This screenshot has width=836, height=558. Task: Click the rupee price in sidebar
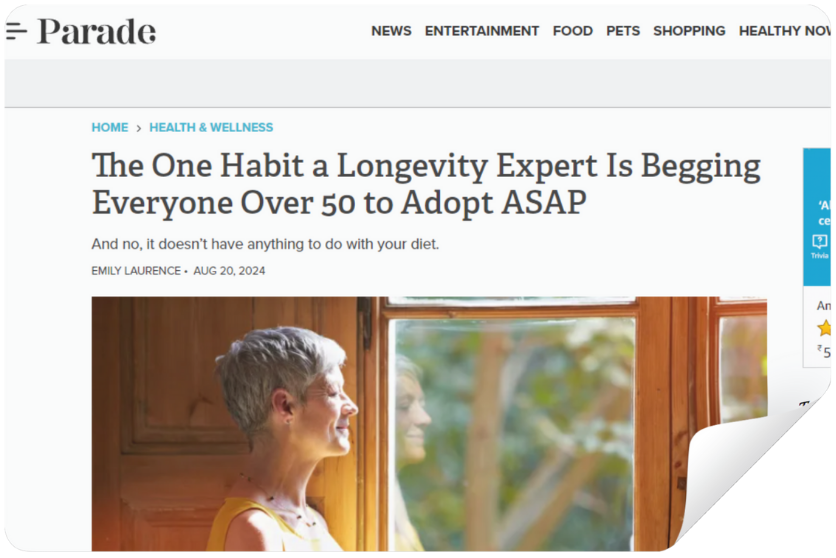pyautogui.click(x=824, y=352)
